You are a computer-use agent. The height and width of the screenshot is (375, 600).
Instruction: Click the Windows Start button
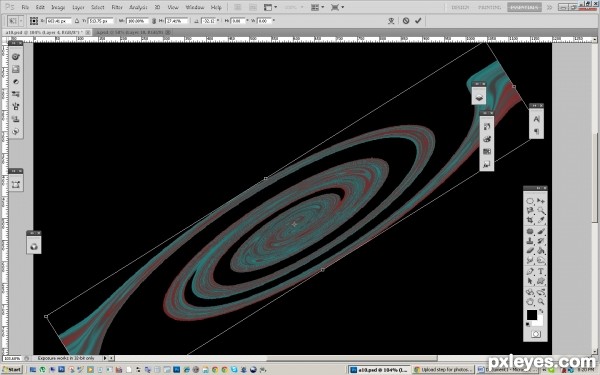click(x=12, y=370)
